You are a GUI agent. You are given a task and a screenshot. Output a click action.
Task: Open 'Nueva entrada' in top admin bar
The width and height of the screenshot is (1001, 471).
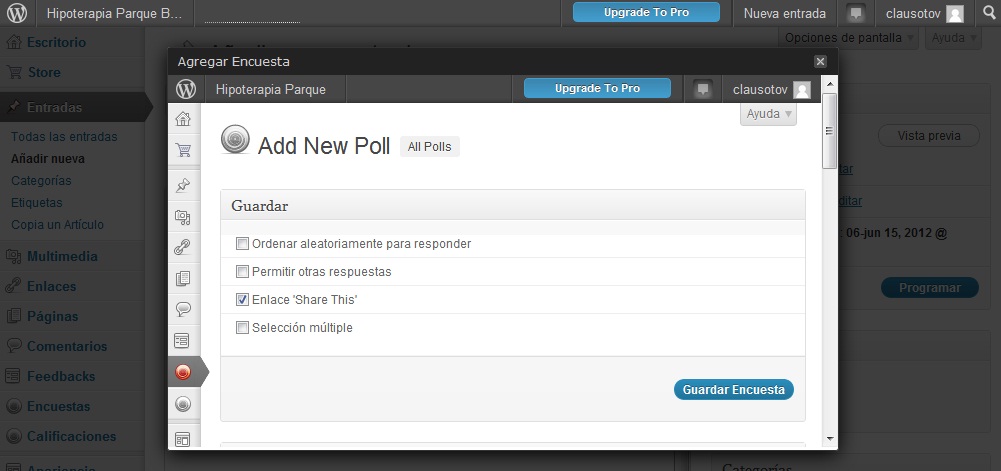(785, 14)
